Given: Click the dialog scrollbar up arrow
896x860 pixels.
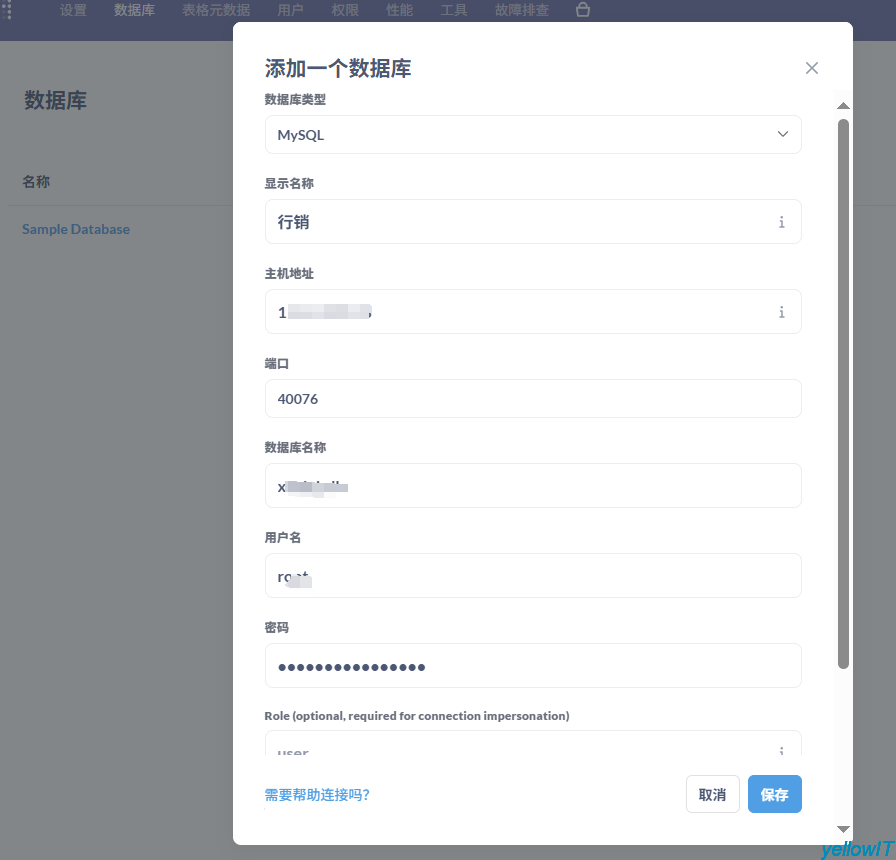Looking at the screenshot, I should point(843,106).
